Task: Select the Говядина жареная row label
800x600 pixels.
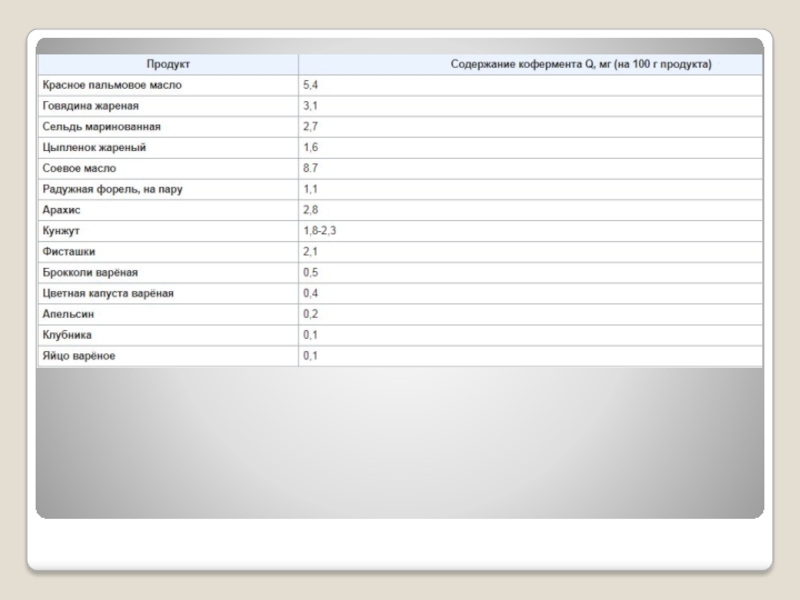Action: coord(91,106)
